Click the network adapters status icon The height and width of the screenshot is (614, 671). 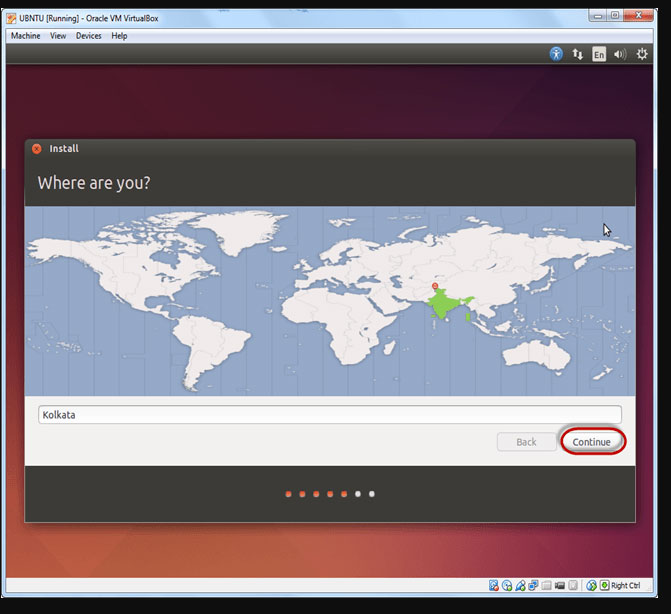pyautogui.click(x=533, y=585)
